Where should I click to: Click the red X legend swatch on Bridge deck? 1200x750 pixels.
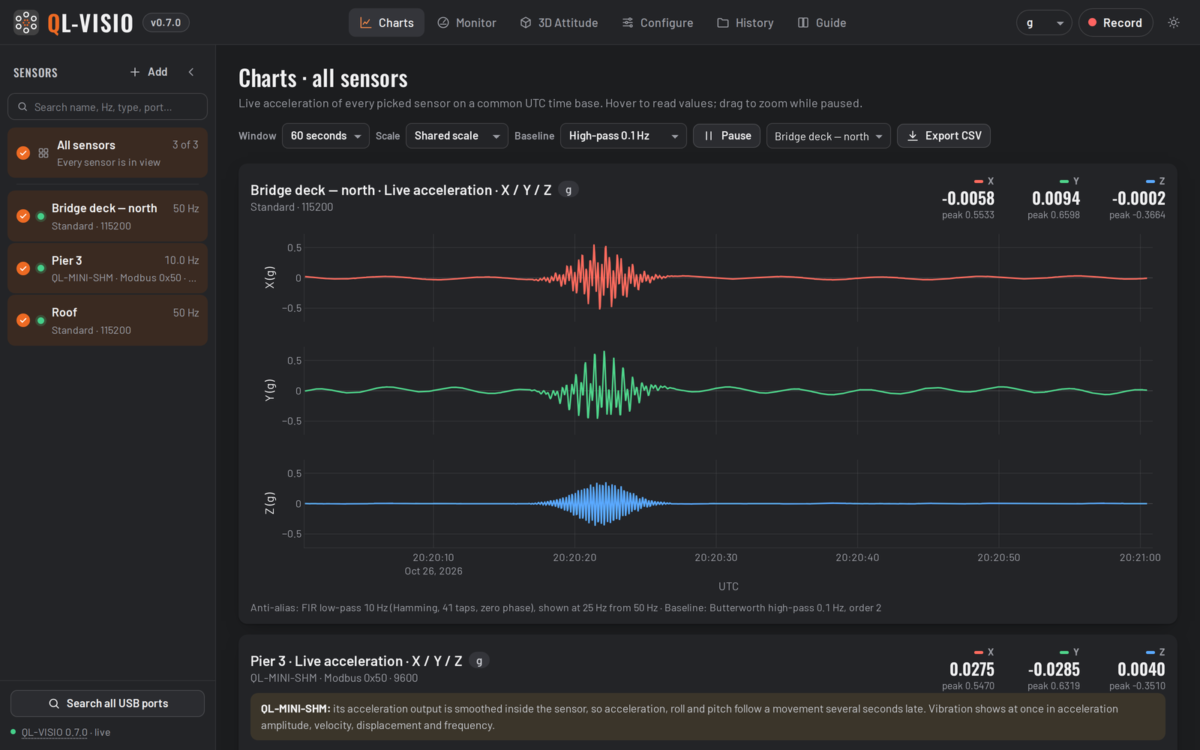tap(979, 181)
